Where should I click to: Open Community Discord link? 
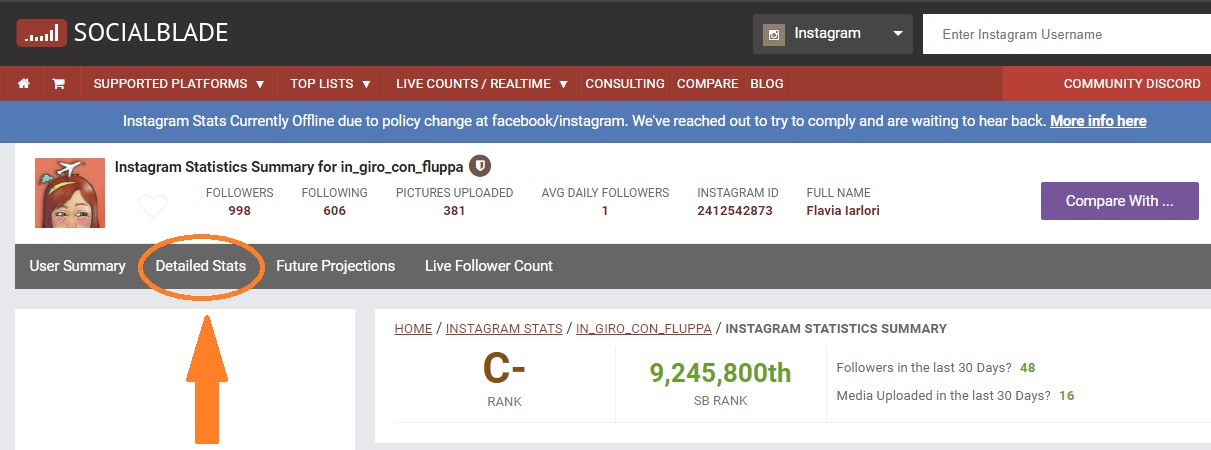tap(1132, 84)
